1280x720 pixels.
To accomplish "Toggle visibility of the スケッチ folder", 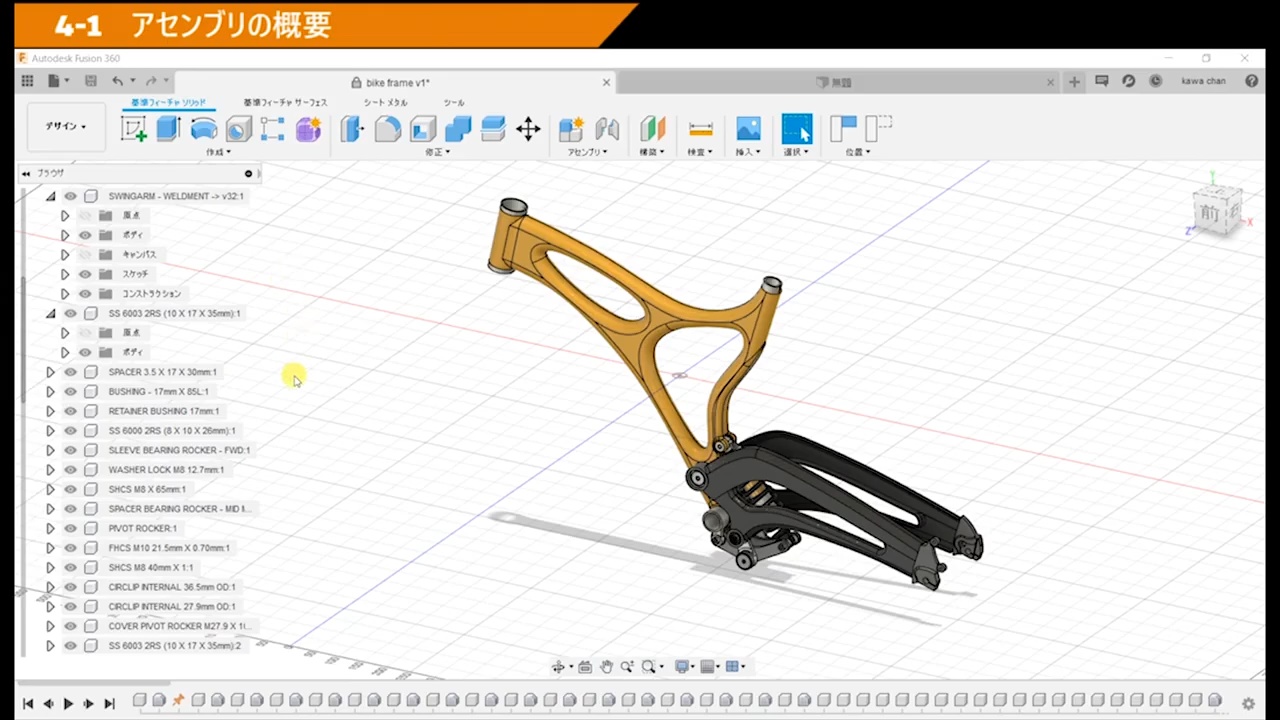I will pyautogui.click(x=85, y=274).
